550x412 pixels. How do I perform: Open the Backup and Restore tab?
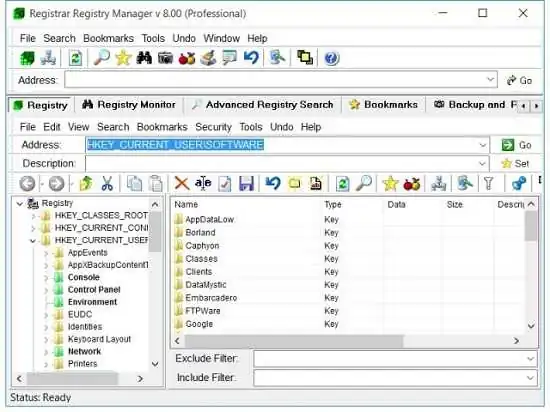click(x=474, y=104)
